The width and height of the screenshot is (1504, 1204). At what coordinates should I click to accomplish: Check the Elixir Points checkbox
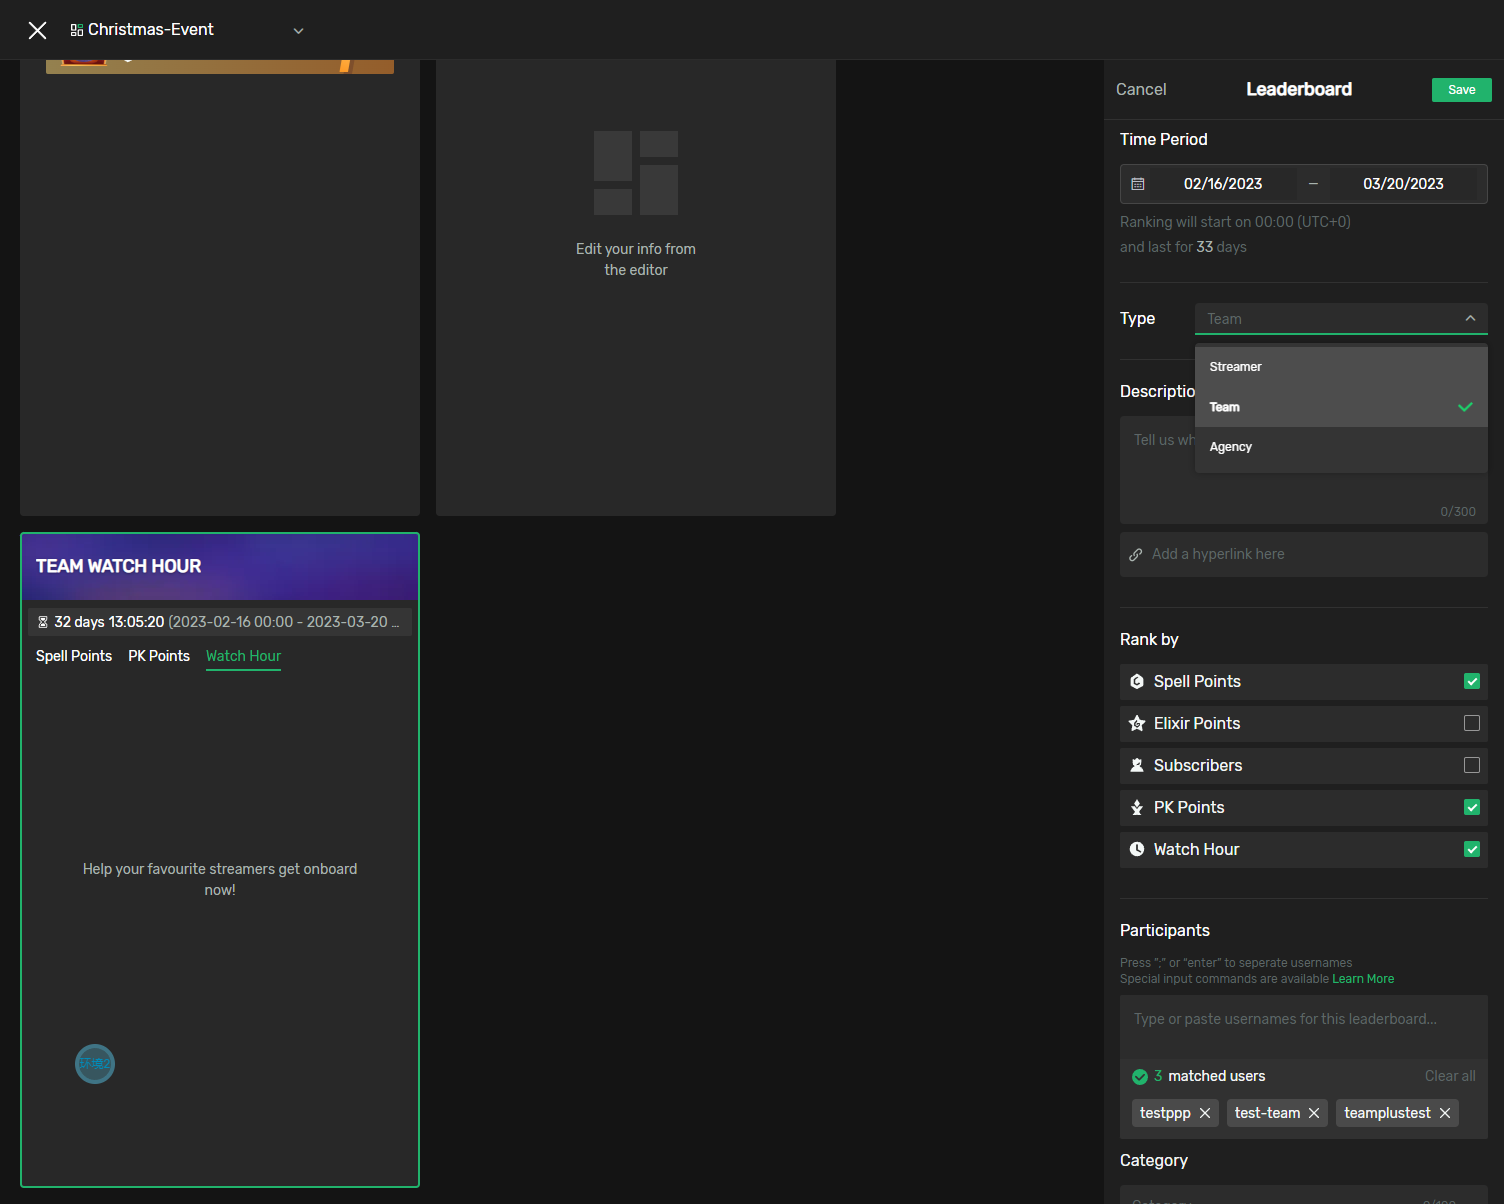point(1472,723)
